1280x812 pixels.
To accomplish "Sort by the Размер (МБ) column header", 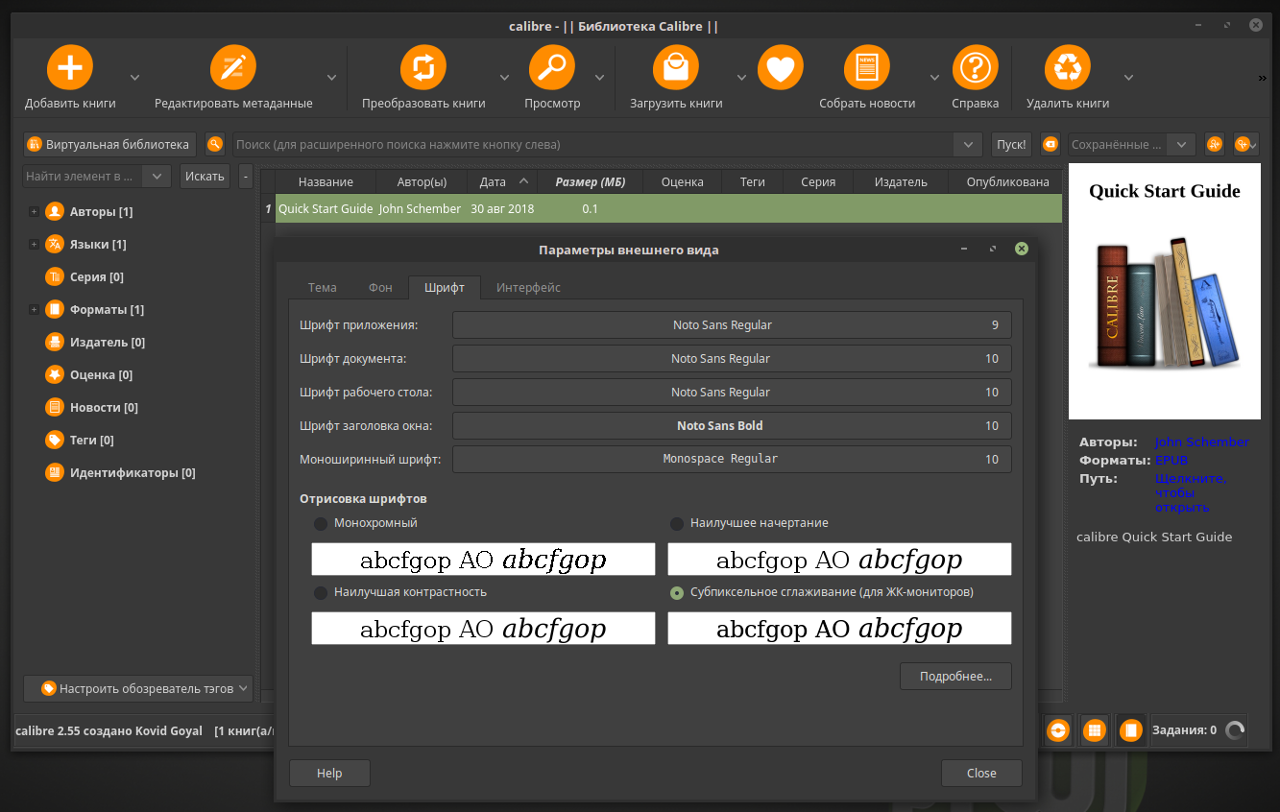I will 590,182.
